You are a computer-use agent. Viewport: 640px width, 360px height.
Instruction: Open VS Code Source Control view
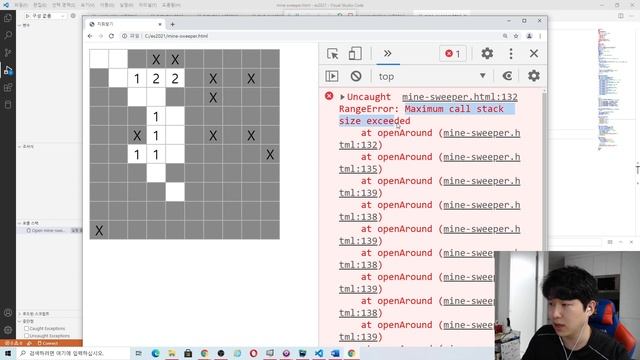8,53
